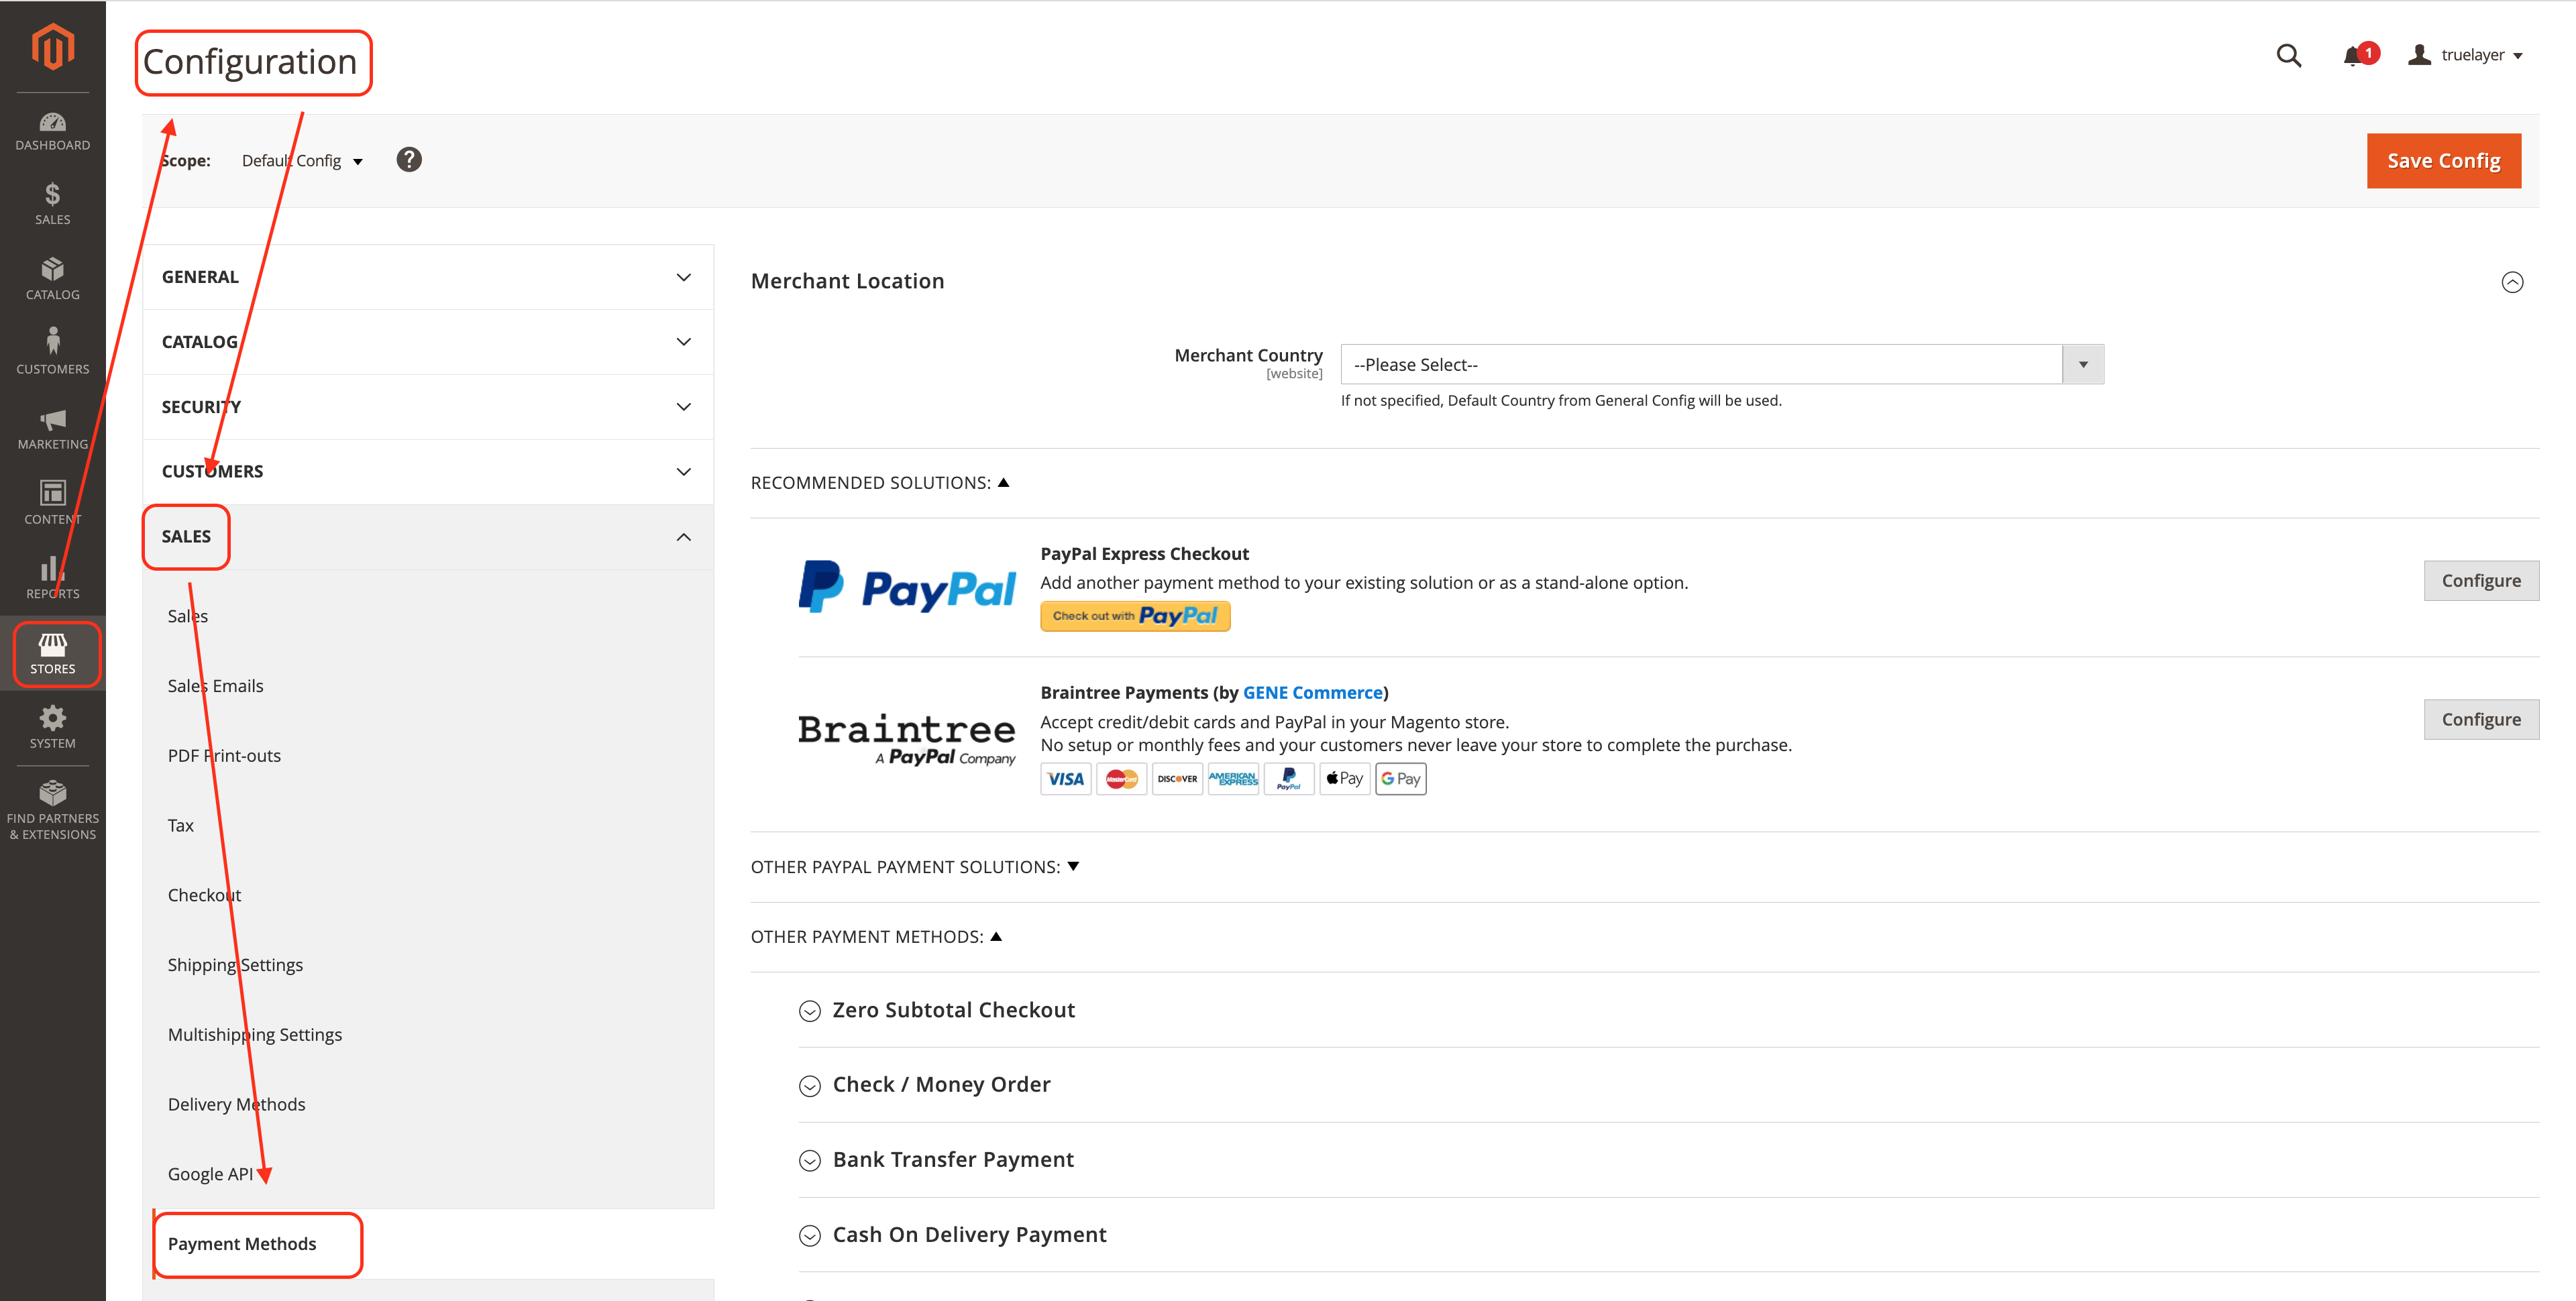View notifications bell icon
This screenshot has width=2576, height=1301.
point(2352,56)
